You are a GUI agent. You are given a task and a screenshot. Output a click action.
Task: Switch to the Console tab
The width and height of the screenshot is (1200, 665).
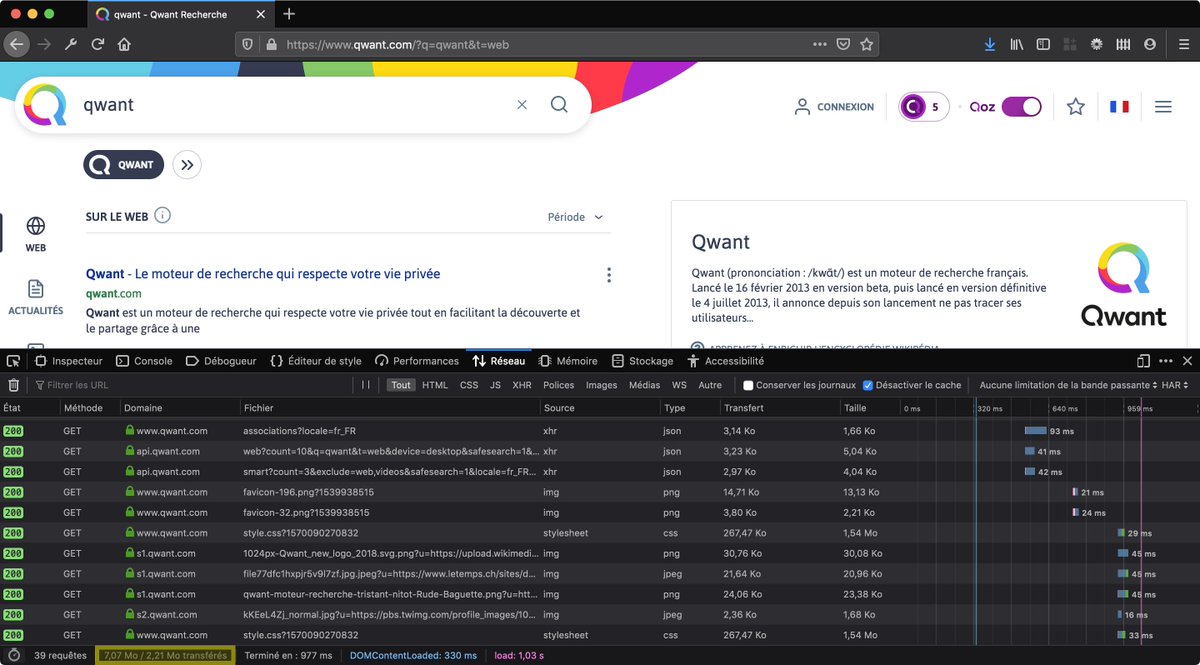point(144,361)
